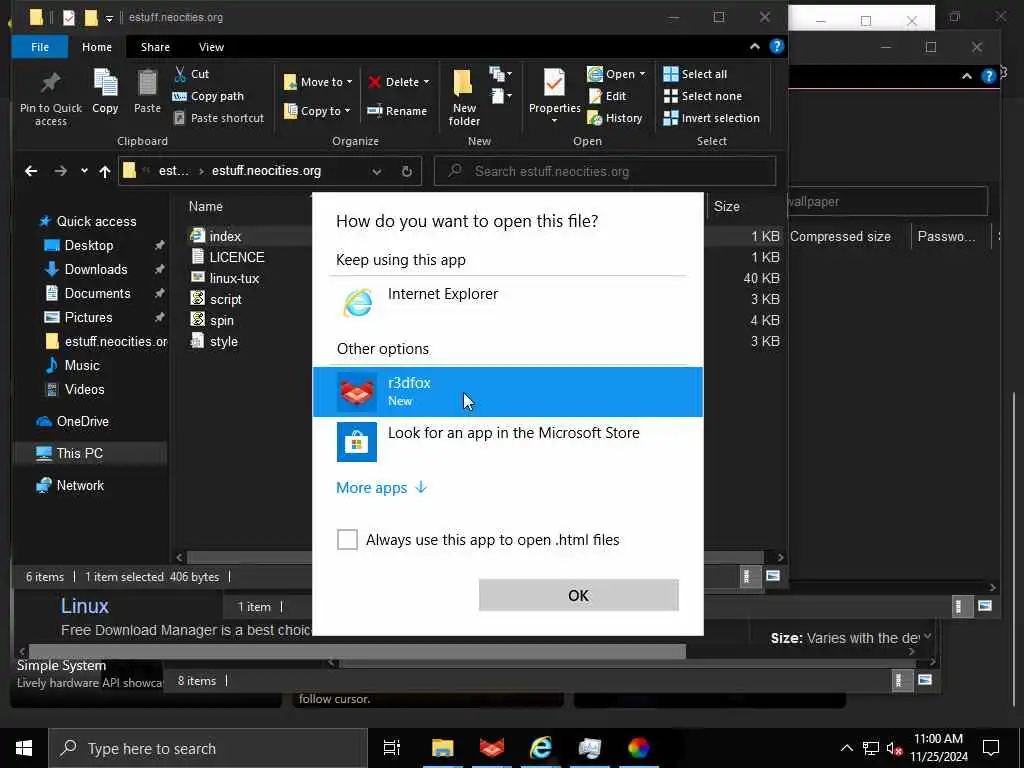Image resolution: width=1024 pixels, height=768 pixels.
Task: Open the Copy to dropdown
Action: click(x=317, y=111)
